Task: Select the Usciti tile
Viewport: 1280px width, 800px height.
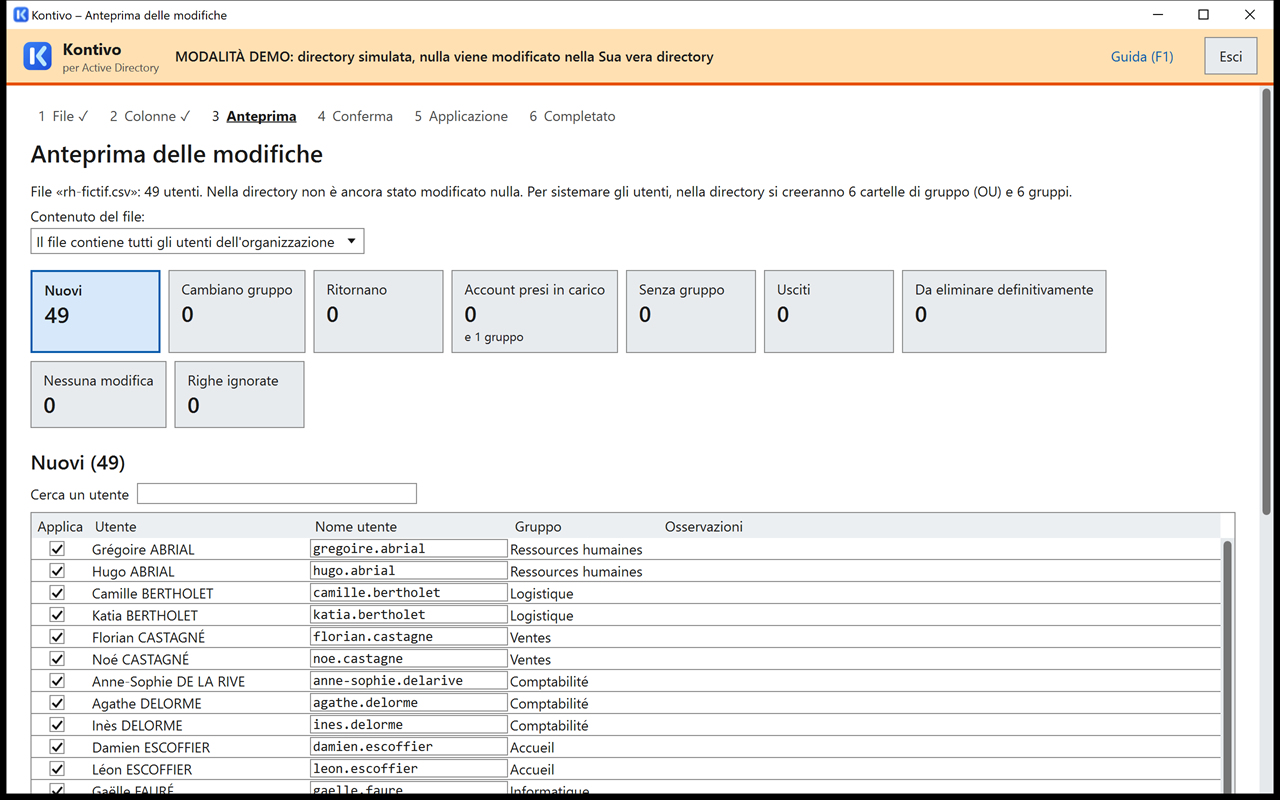Action: (829, 311)
